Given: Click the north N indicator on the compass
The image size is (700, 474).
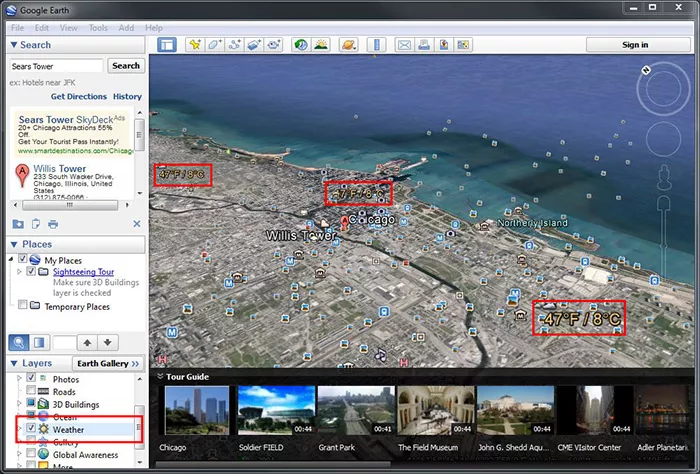Looking at the screenshot, I should (646, 70).
